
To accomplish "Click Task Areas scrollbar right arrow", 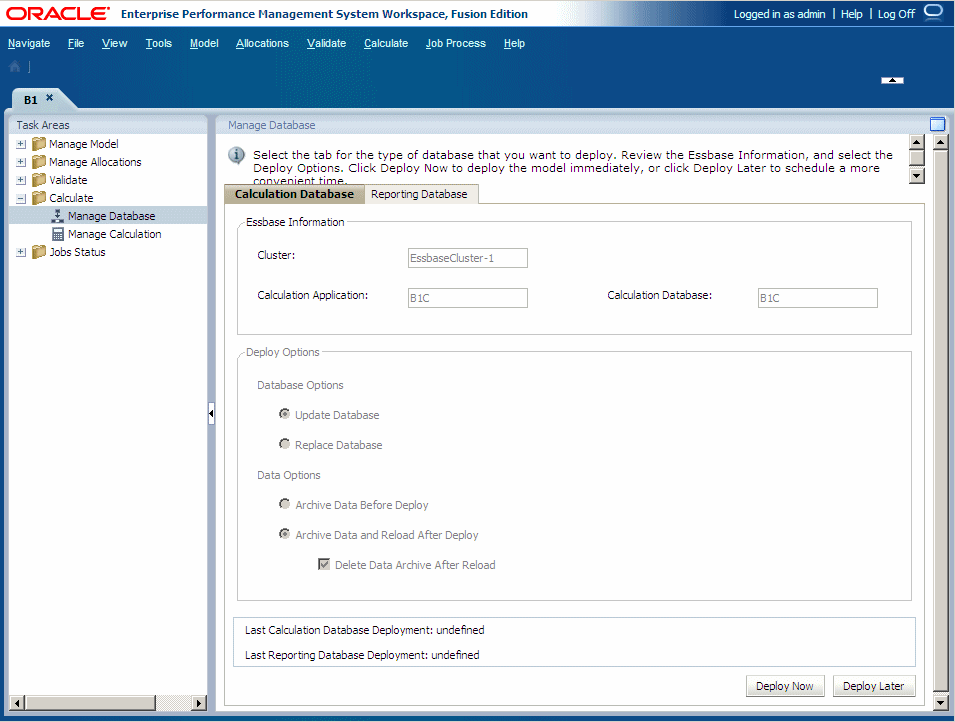I will pos(199,703).
